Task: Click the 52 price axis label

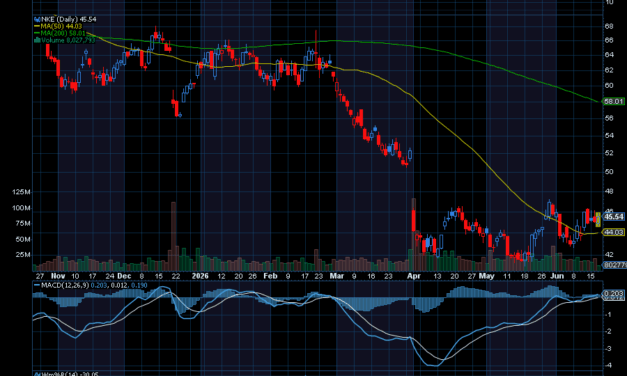Action: click(609, 153)
